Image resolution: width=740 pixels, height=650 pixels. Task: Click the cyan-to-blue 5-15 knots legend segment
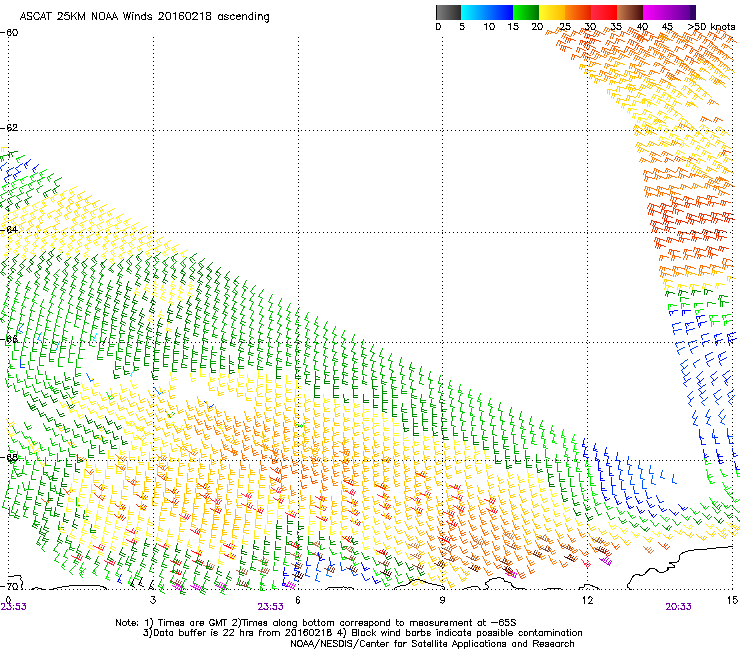click(x=487, y=12)
